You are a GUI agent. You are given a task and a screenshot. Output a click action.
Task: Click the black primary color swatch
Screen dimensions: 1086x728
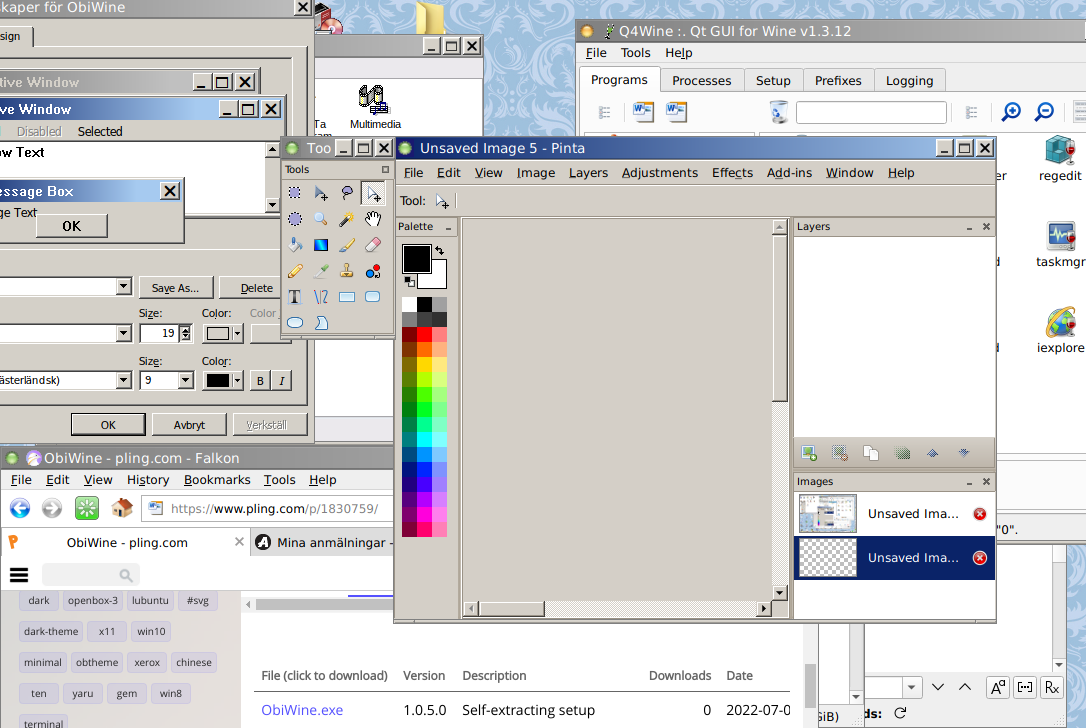(x=416, y=258)
